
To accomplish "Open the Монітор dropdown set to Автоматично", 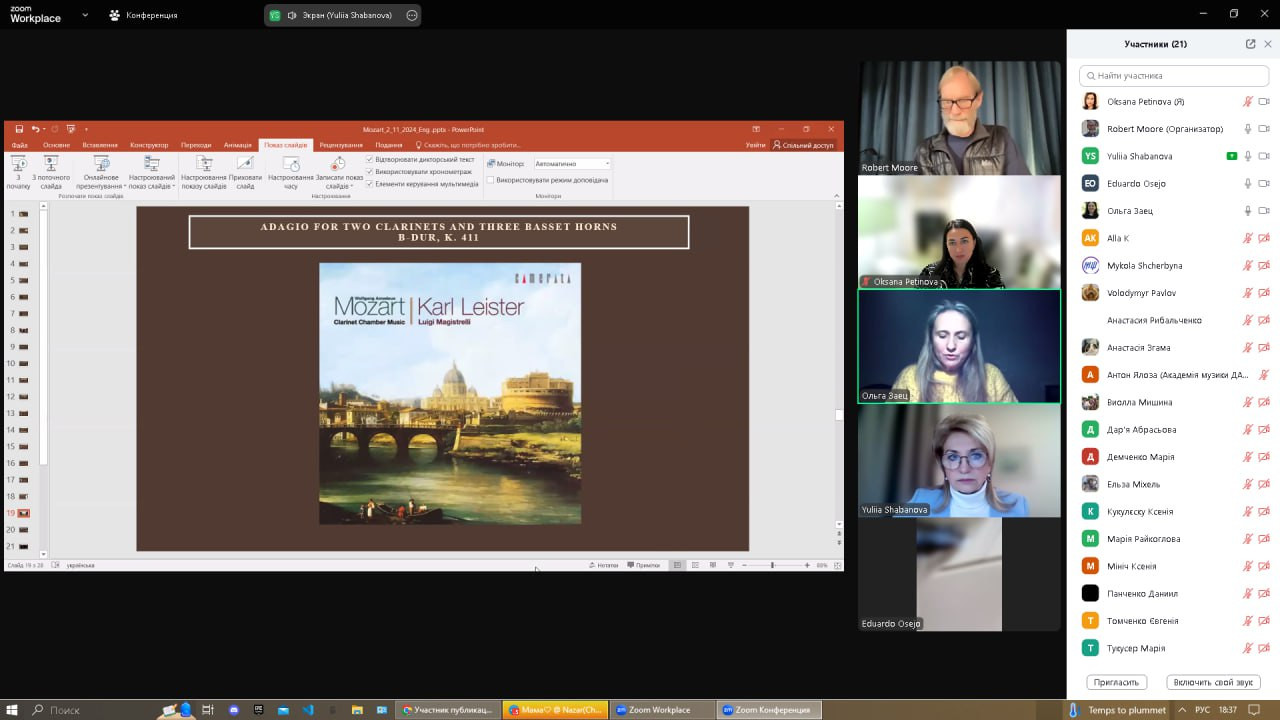I will click(572, 163).
